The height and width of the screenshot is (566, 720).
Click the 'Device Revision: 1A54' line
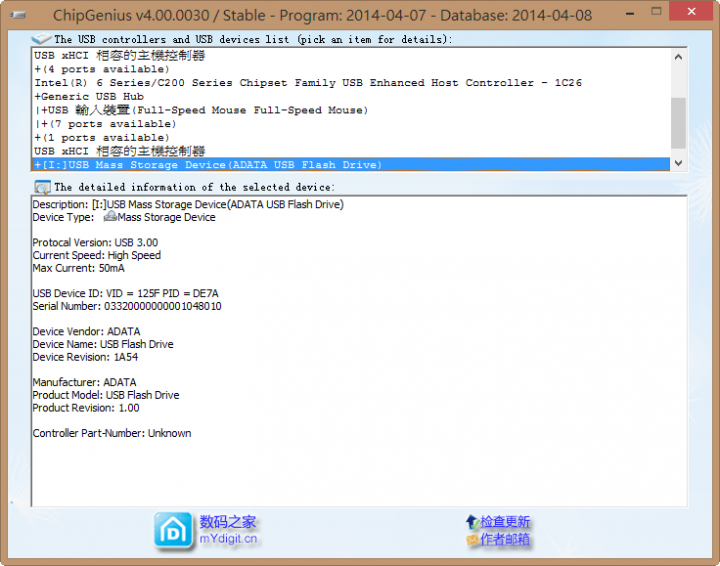click(85, 357)
